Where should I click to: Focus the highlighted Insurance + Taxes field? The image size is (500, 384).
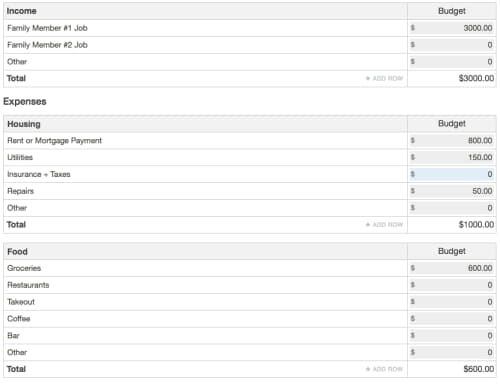452,174
